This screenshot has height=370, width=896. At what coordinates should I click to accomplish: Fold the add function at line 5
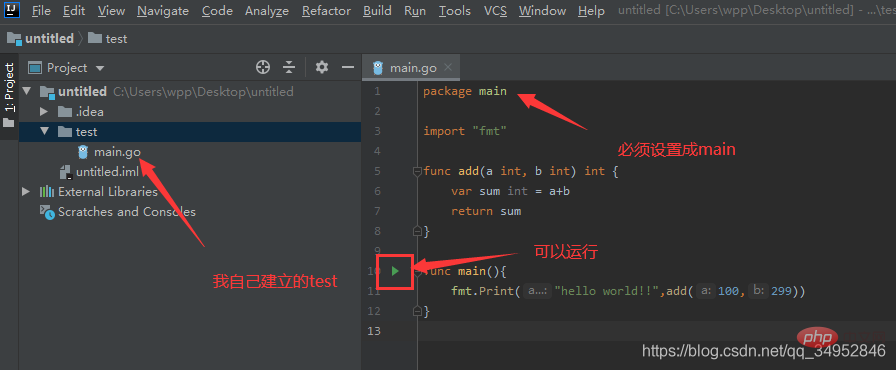[x=417, y=171]
